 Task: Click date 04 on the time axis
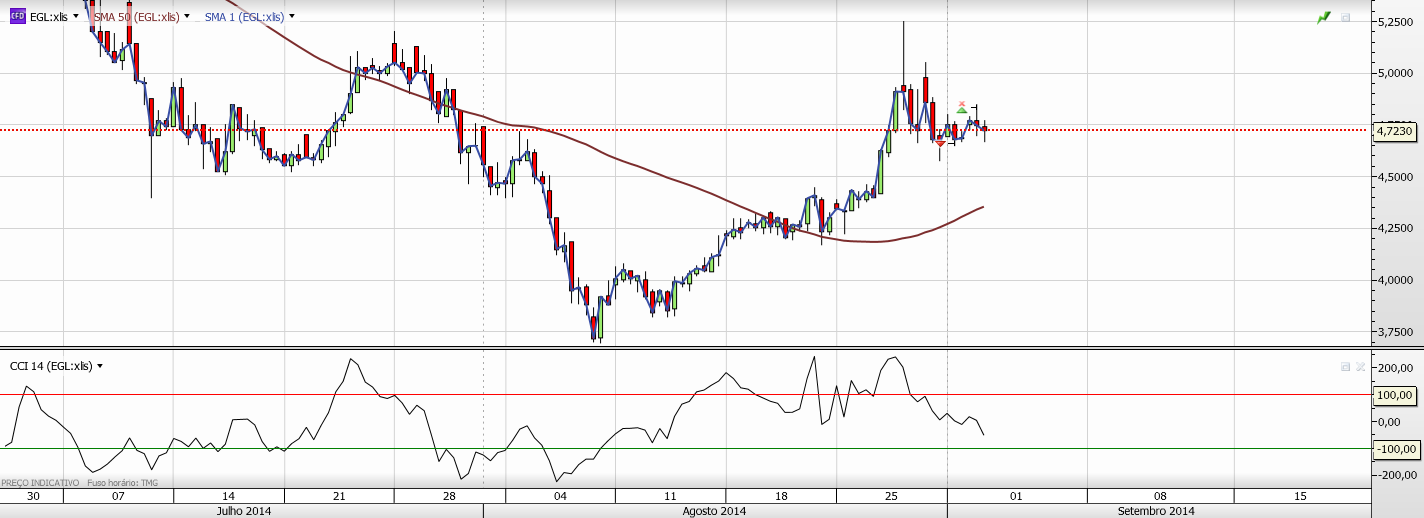560,496
